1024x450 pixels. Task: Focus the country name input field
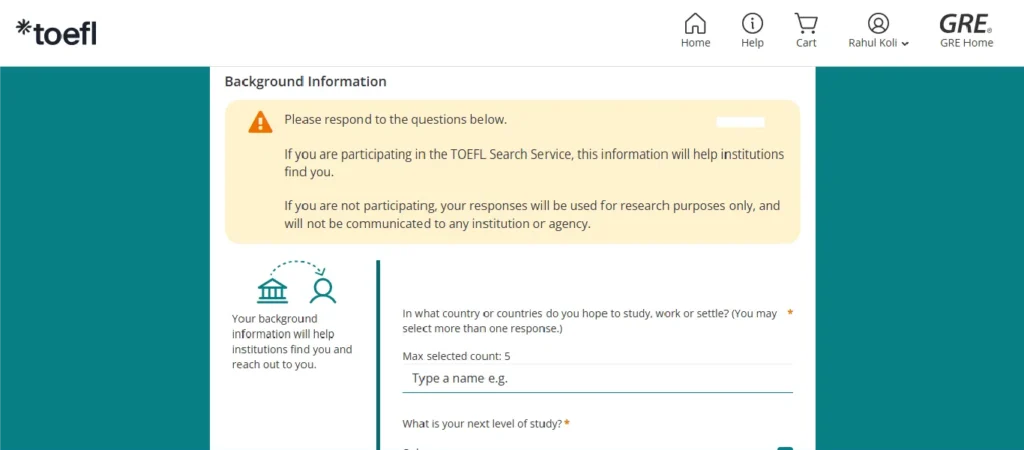click(x=597, y=379)
